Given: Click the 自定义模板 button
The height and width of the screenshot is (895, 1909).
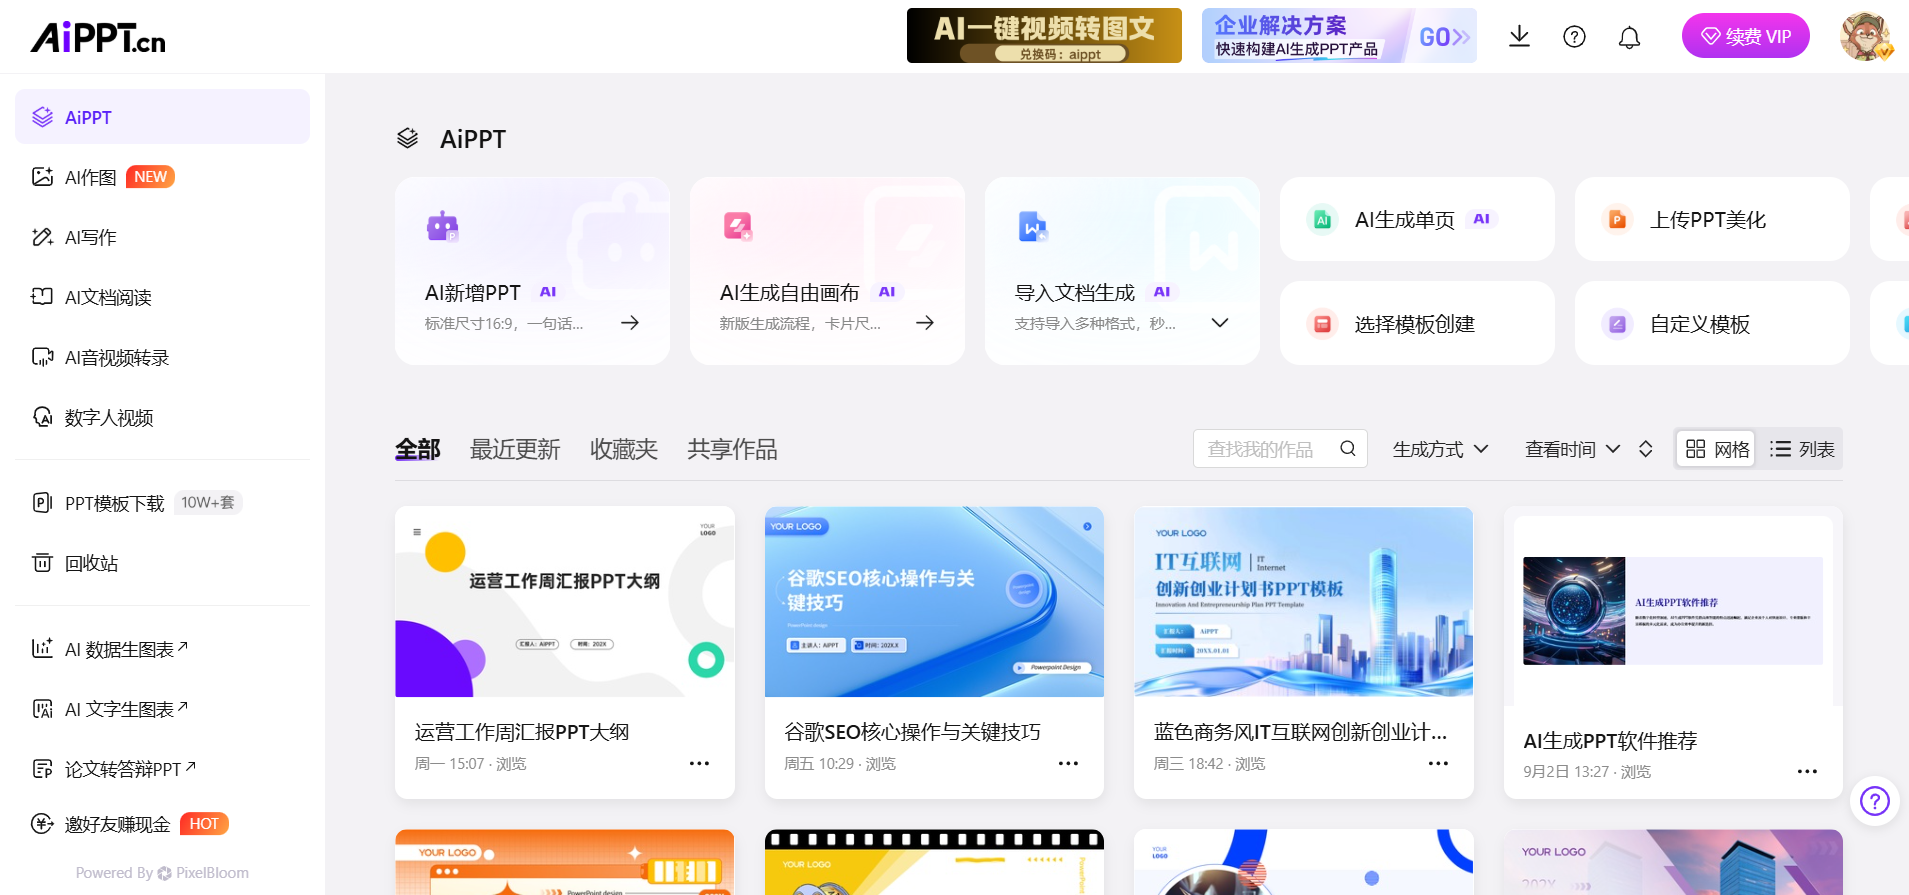Looking at the screenshot, I should pos(1712,323).
